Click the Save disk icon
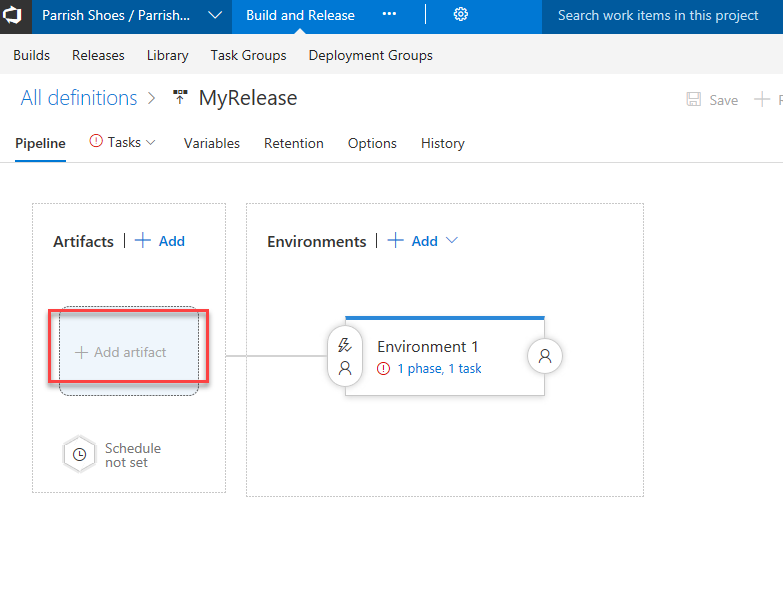 click(x=694, y=100)
